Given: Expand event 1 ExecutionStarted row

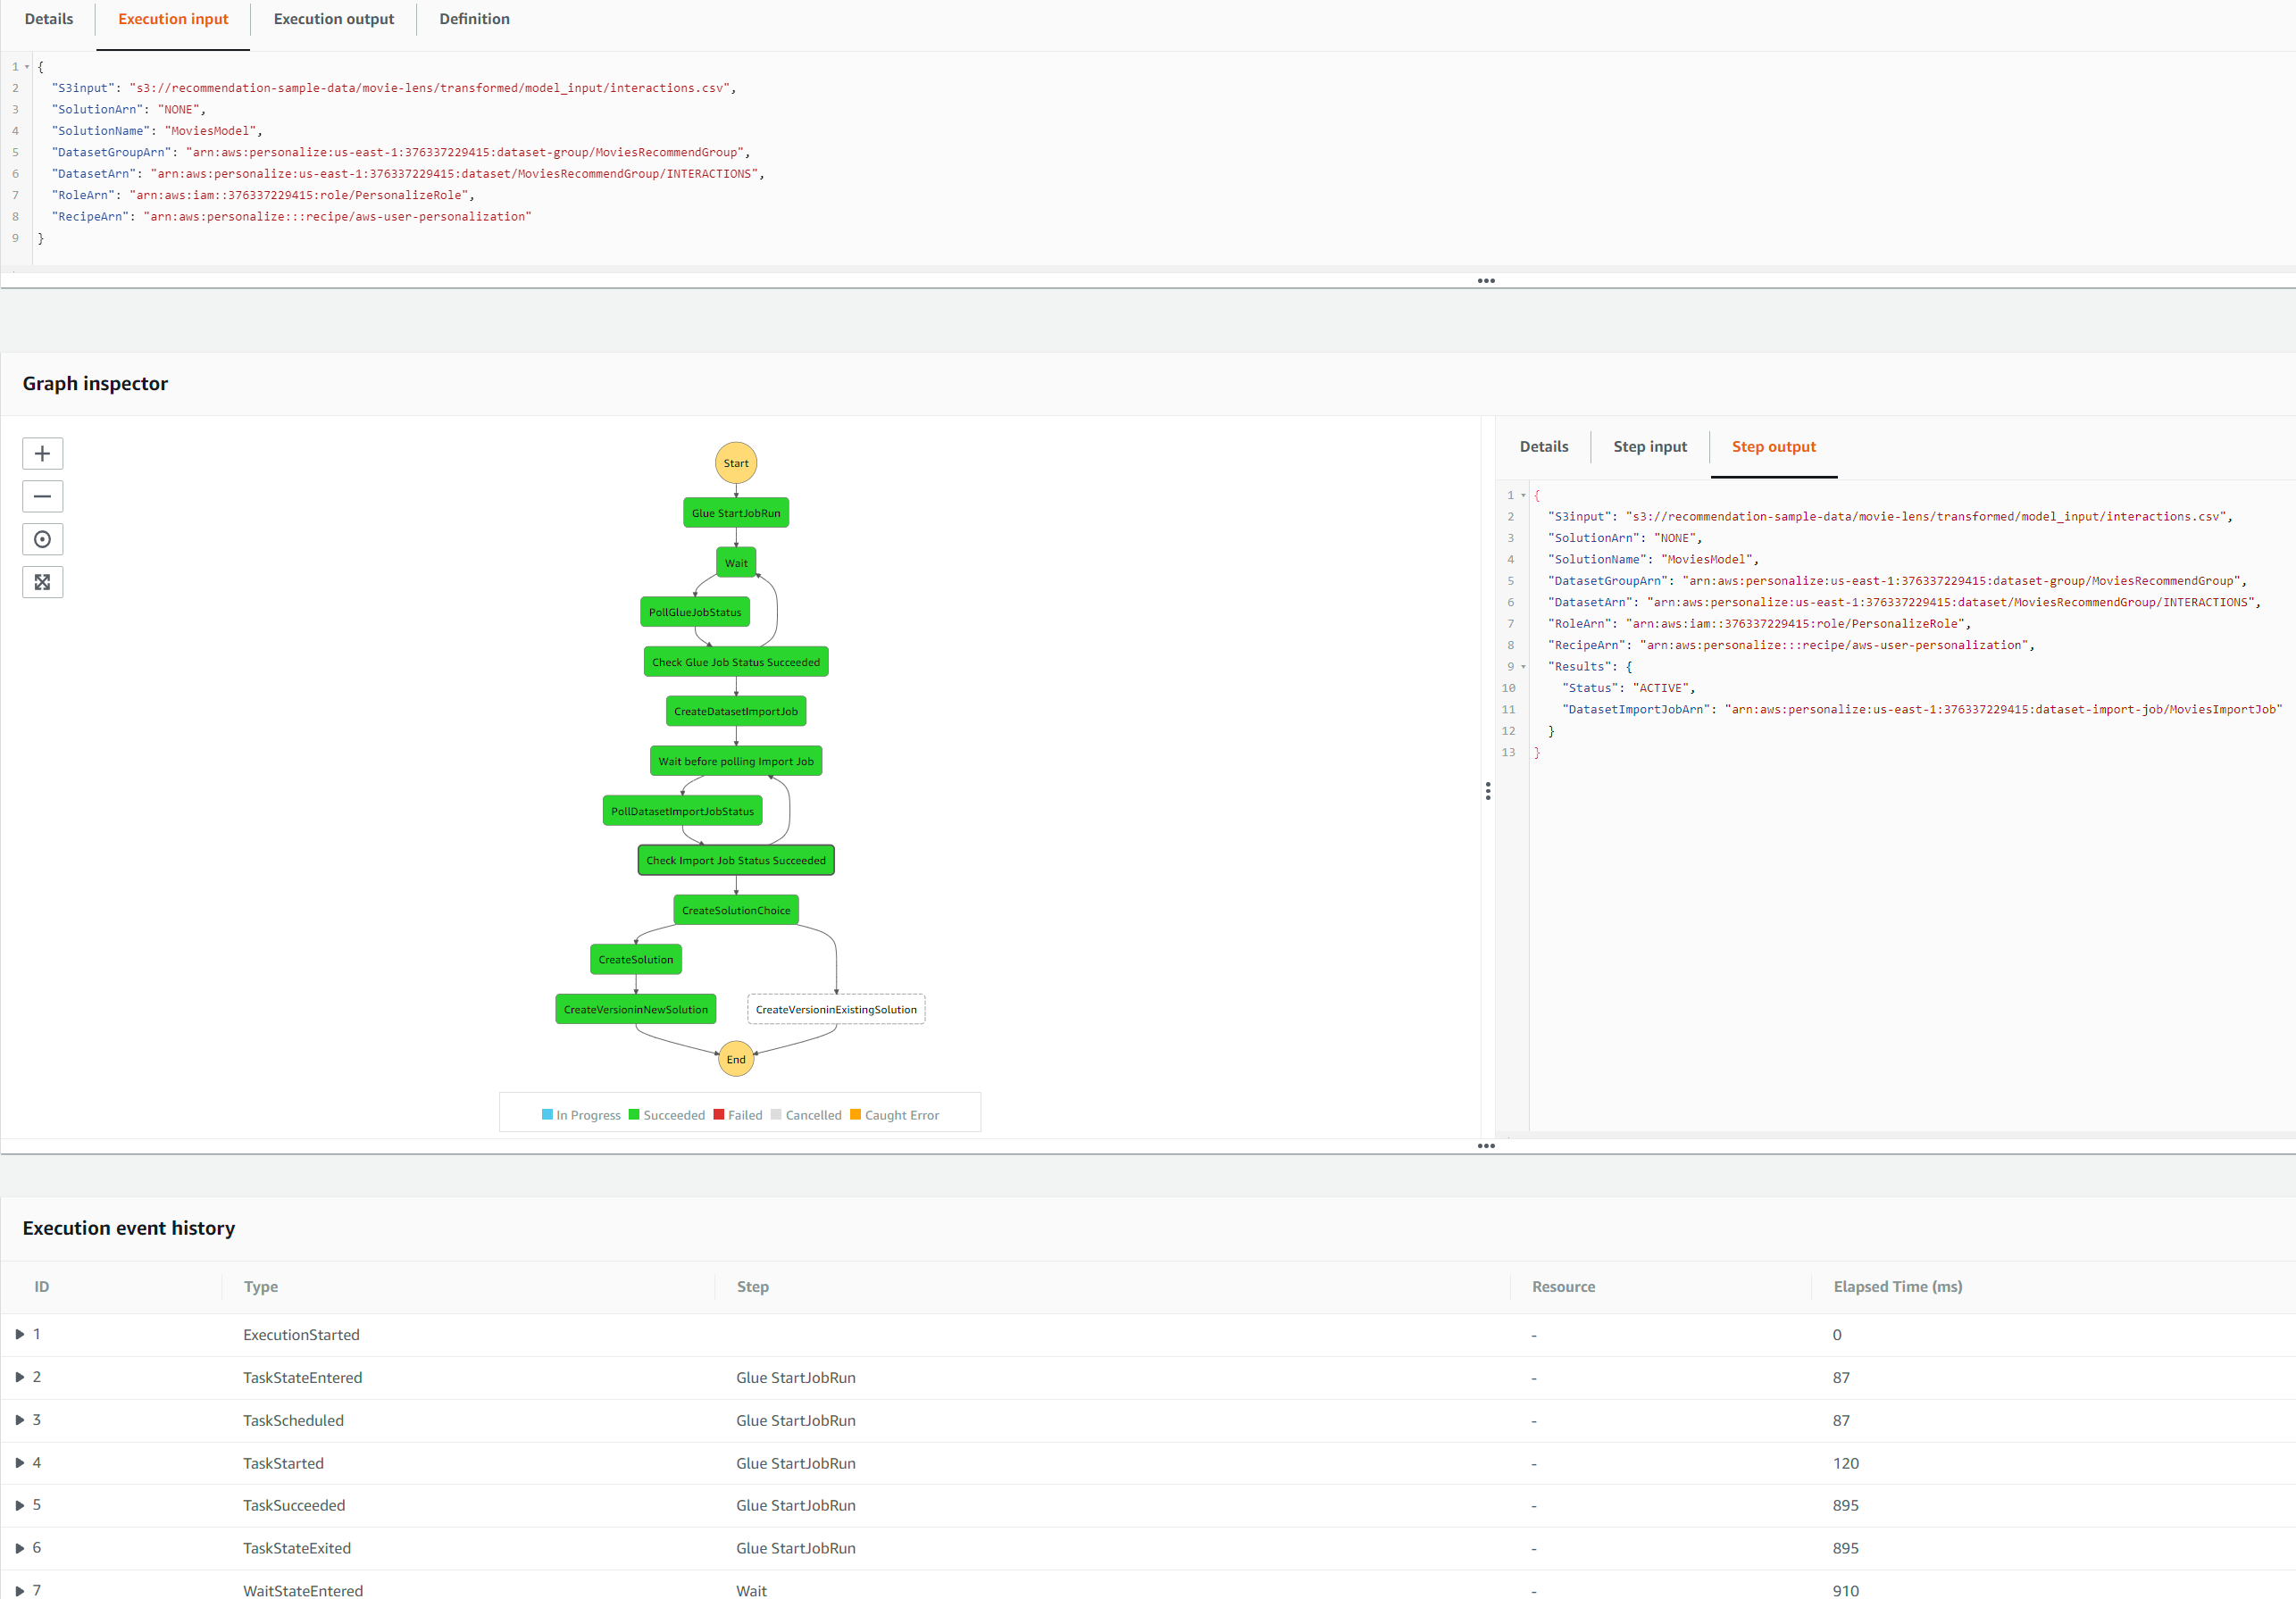Looking at the screenshot, I should tap(20, 1334).
